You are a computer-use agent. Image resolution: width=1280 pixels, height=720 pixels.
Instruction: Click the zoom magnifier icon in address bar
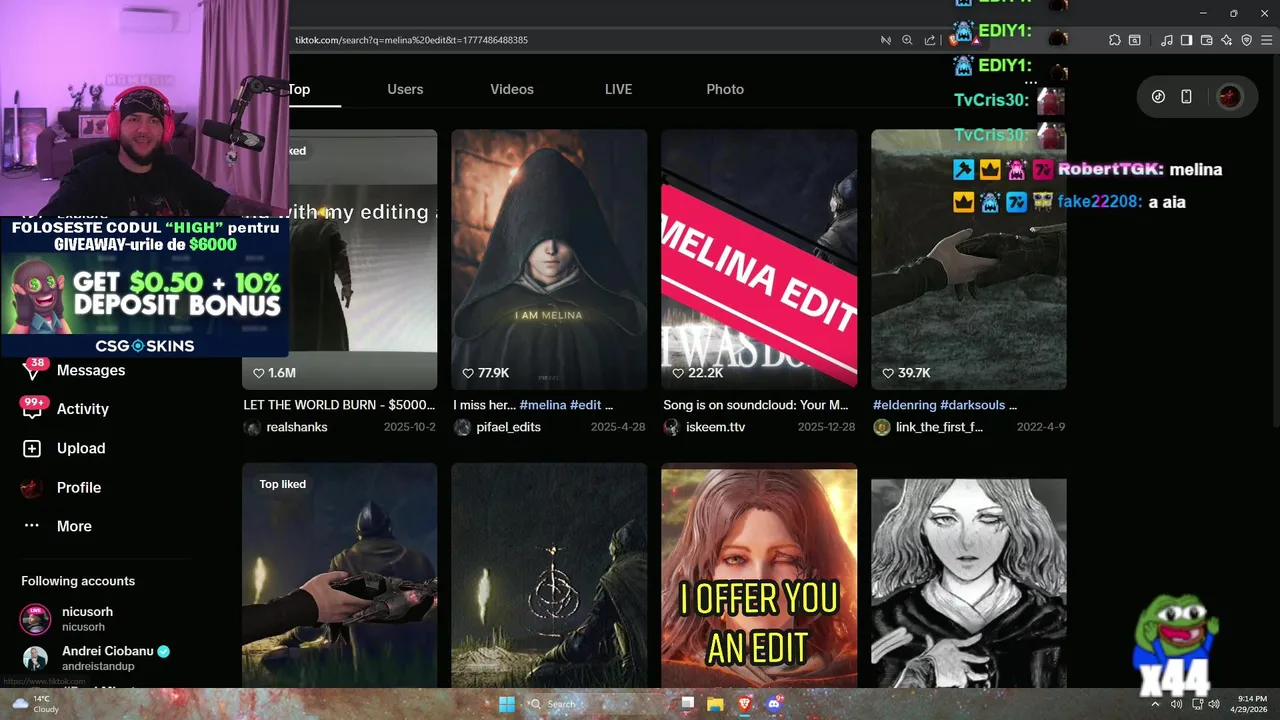(x=907, y=40)
